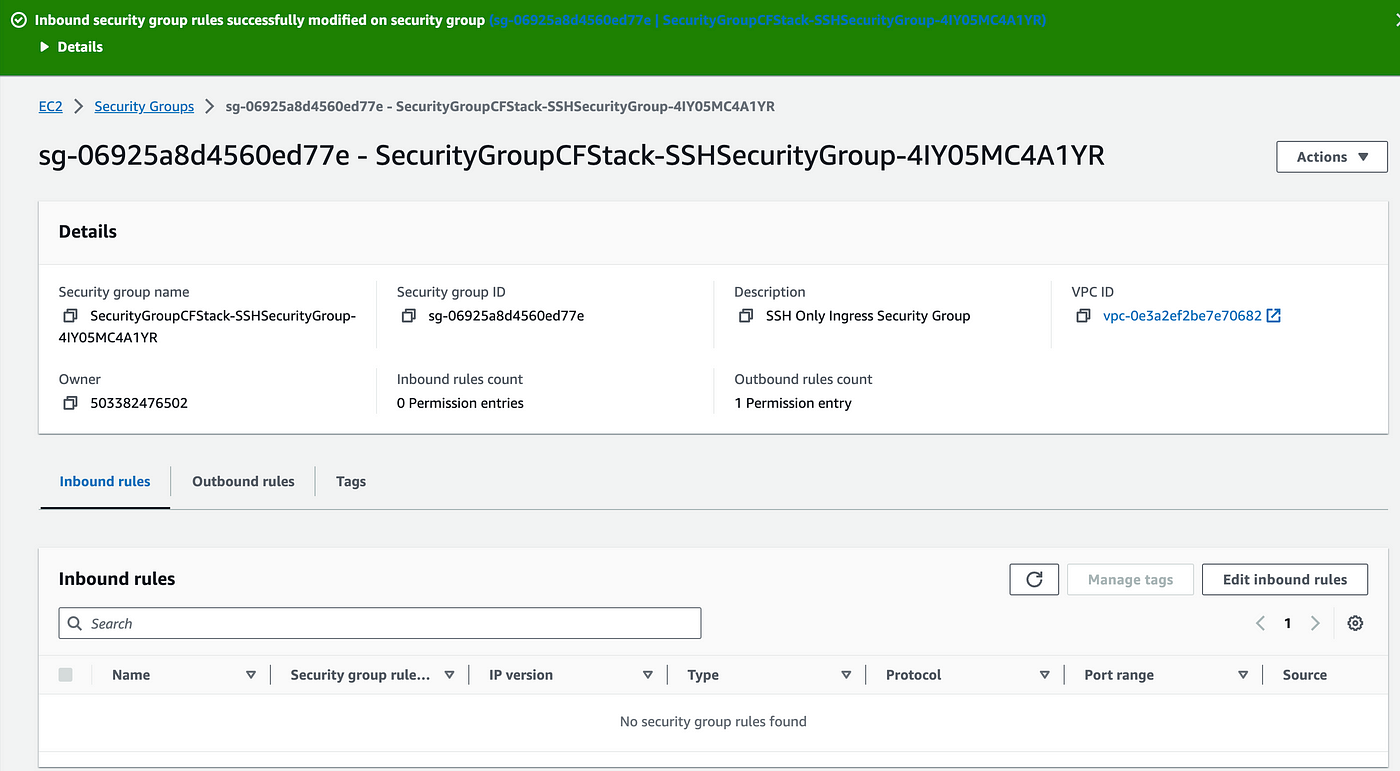Click the Port range column header

(1119, 675)
